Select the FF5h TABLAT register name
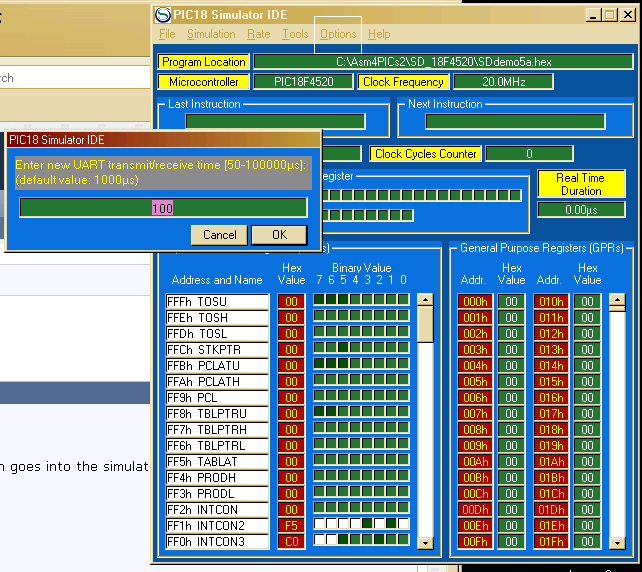 click(x=217, y=461)
